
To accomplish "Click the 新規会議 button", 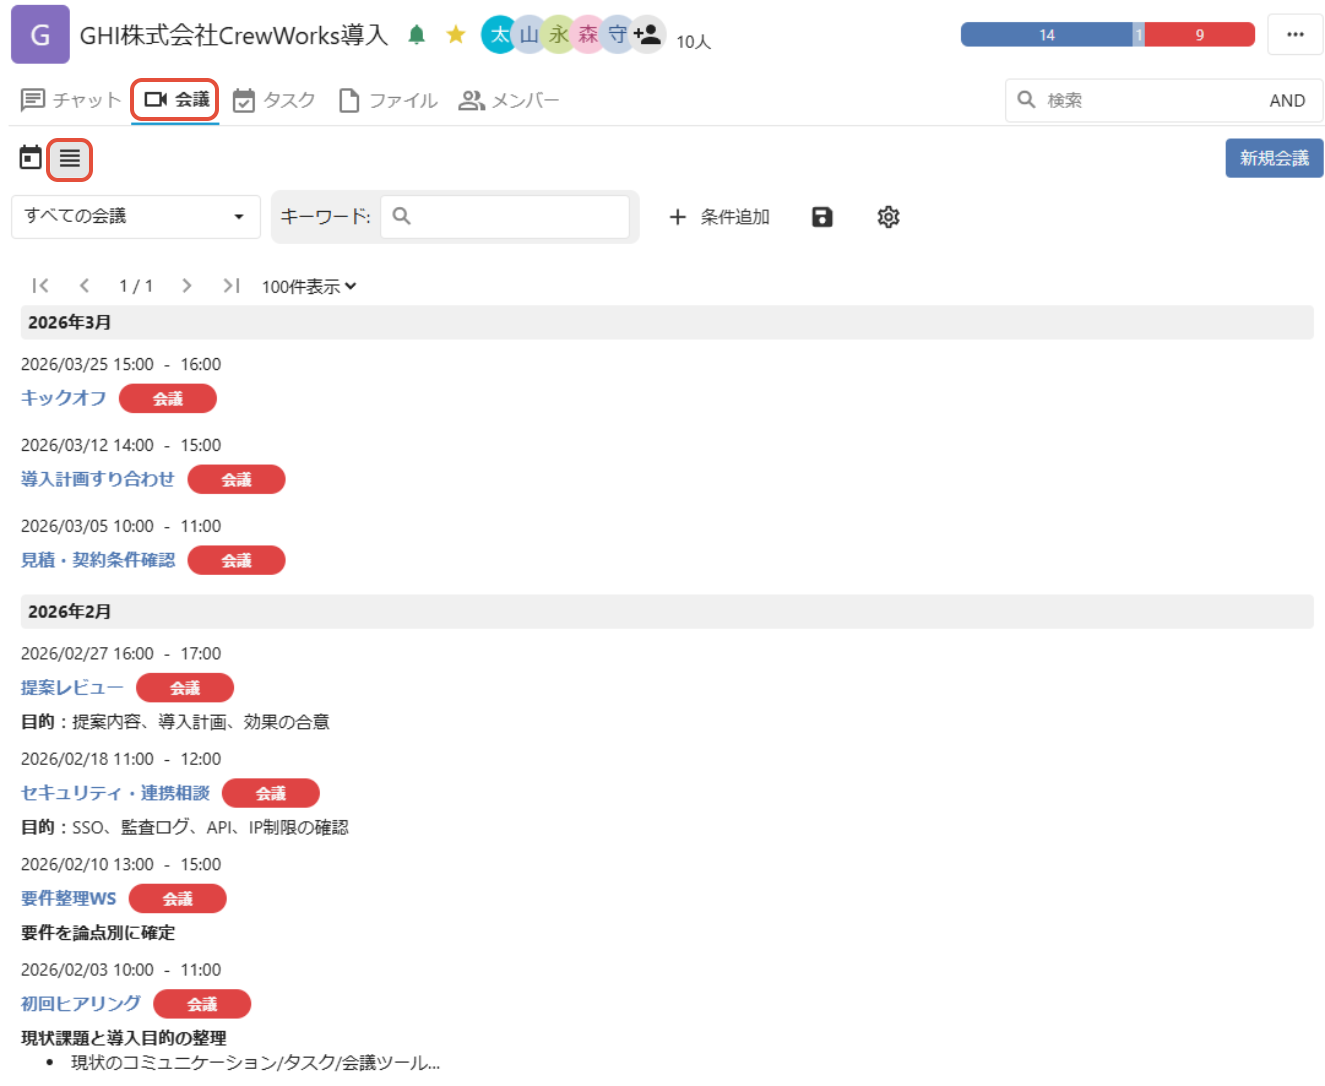I will point(1274,158).
